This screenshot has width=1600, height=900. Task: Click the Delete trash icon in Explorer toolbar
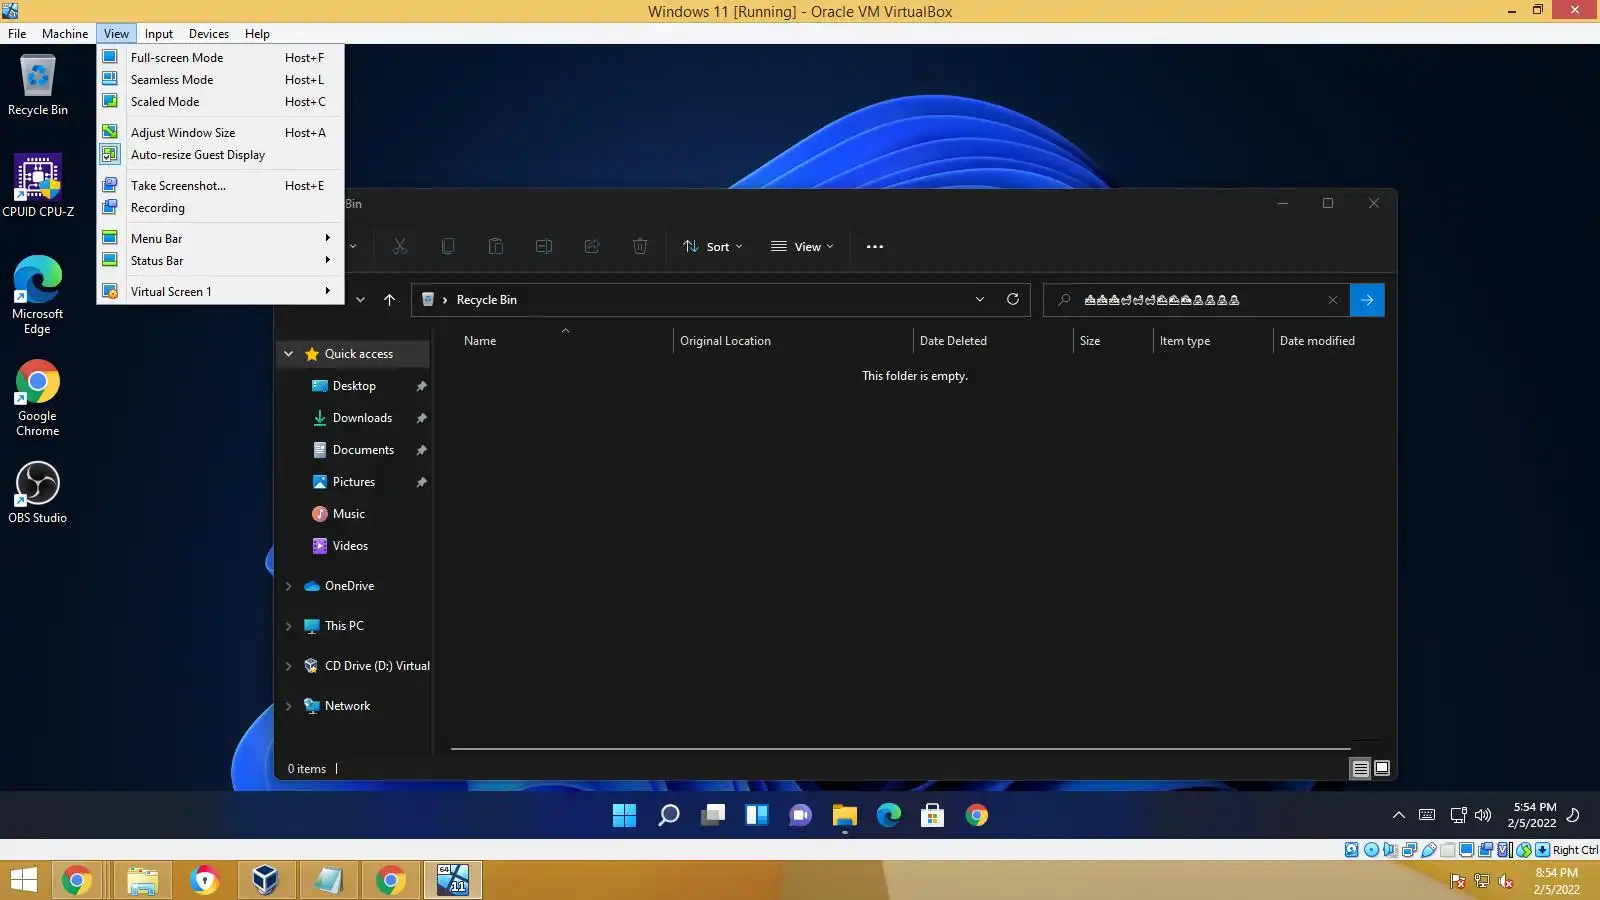(x=640, y=246)
